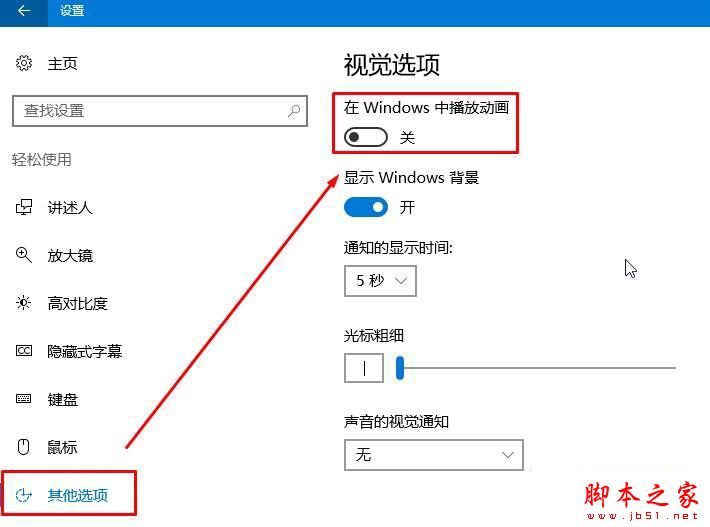Turn off 显示 Windows 背景 switch
Viewport: 710px width, 527px height.
(366, 207)
